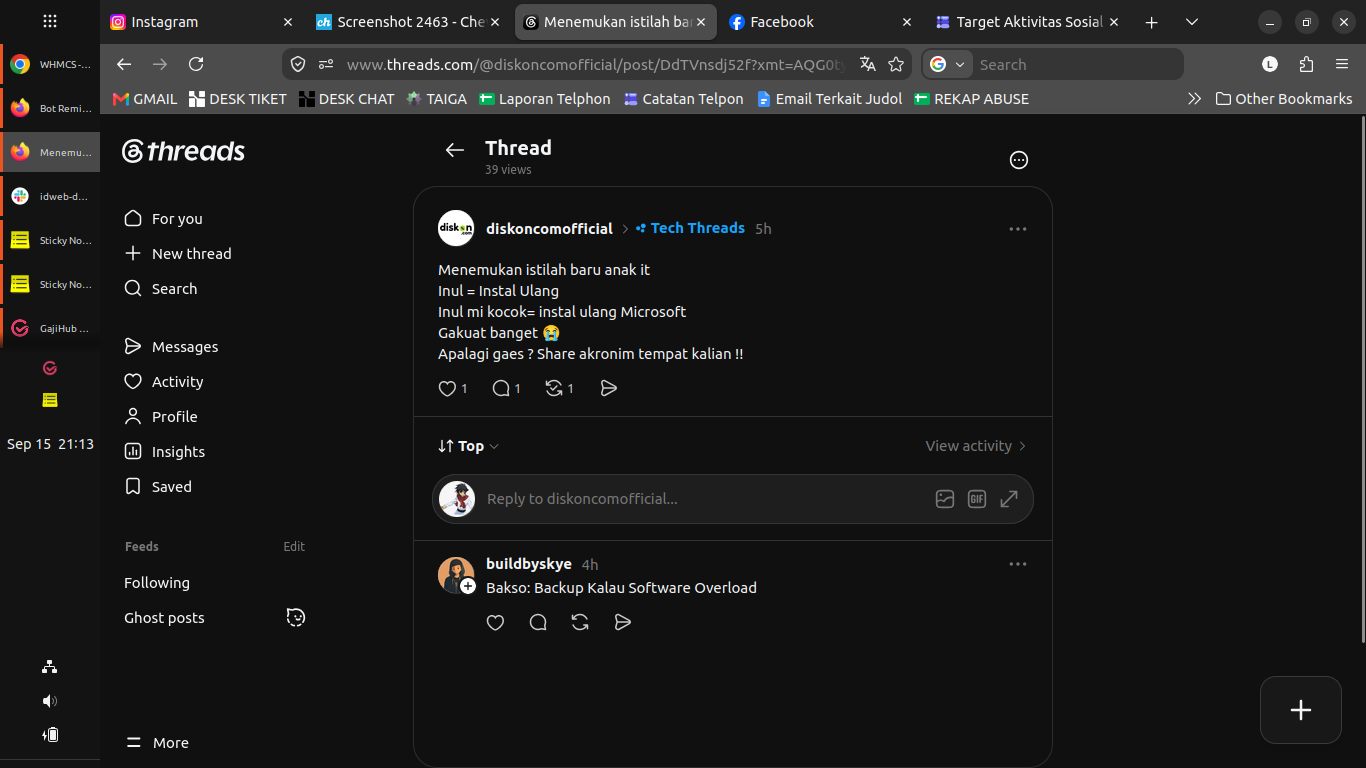1366x768 pixels.
Task: Open the Top sort dropdown
Action: 469,446
